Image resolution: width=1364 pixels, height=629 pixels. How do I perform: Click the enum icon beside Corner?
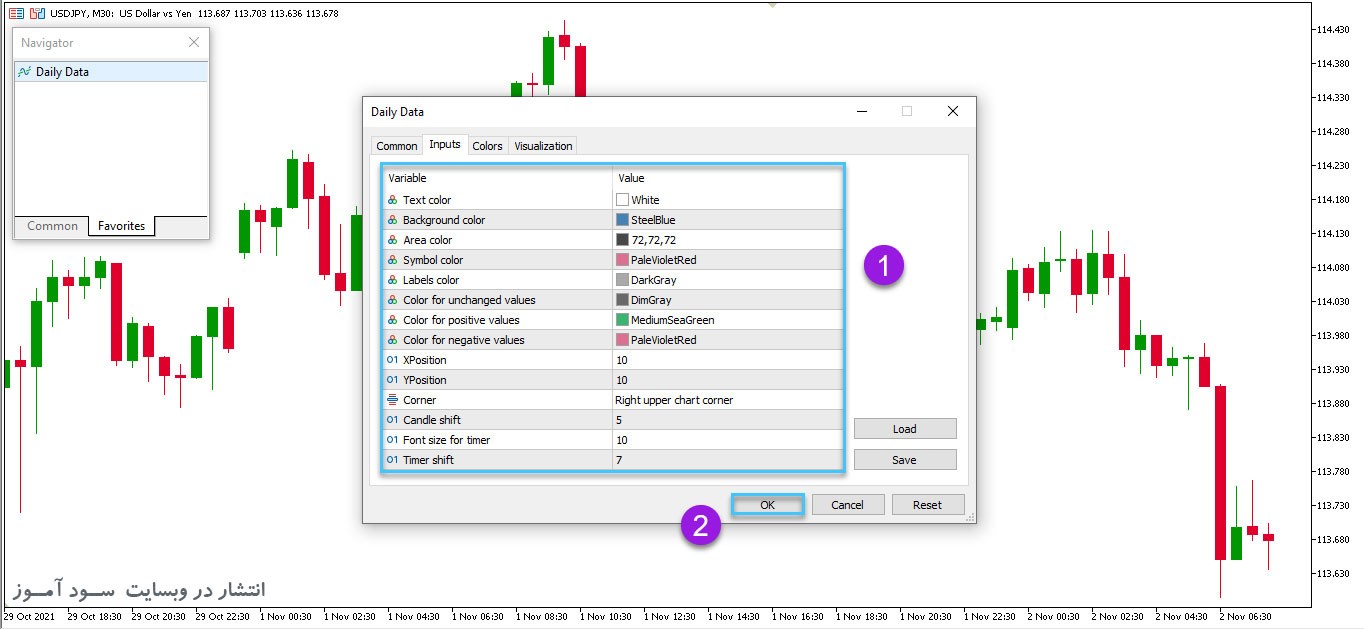click(x=392, y=400)
